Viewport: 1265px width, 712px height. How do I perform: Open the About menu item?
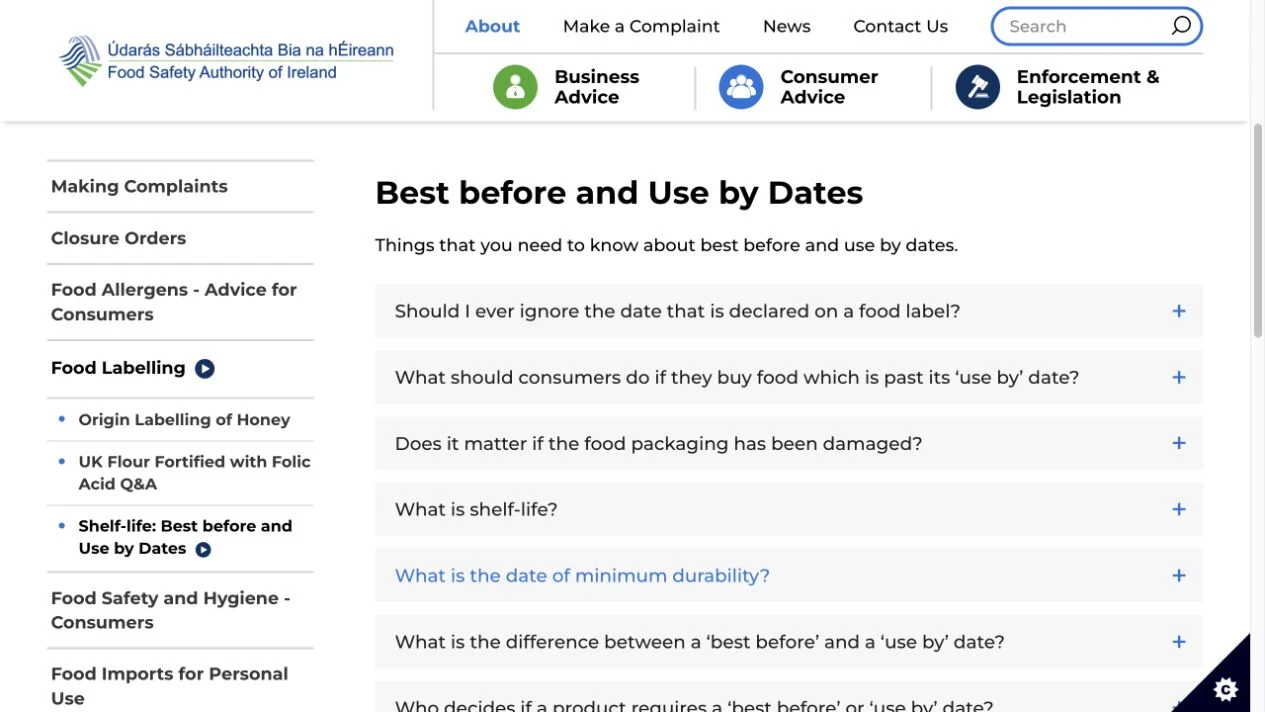[492, 26]
